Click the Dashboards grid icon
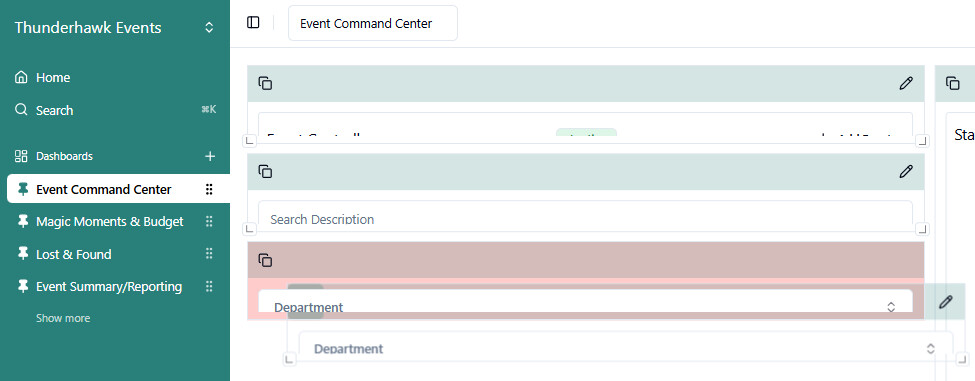Image resolution: width=975 pixels, height=381 pixels. [21, 156]
